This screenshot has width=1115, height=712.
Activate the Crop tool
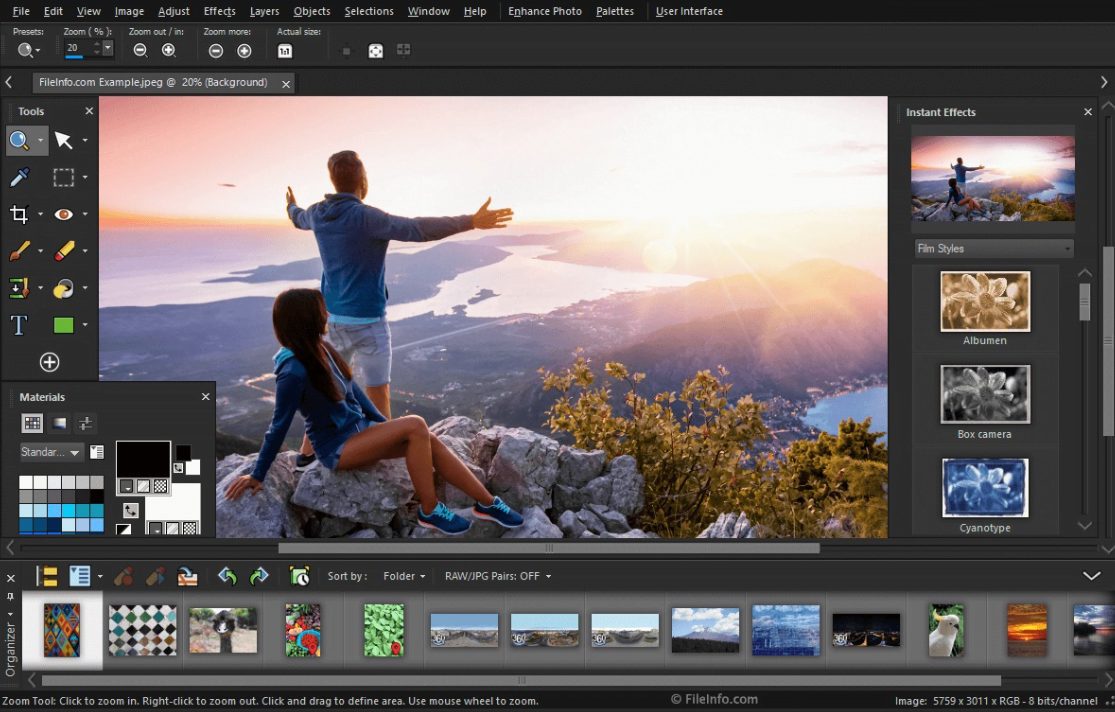pos(20,214)
